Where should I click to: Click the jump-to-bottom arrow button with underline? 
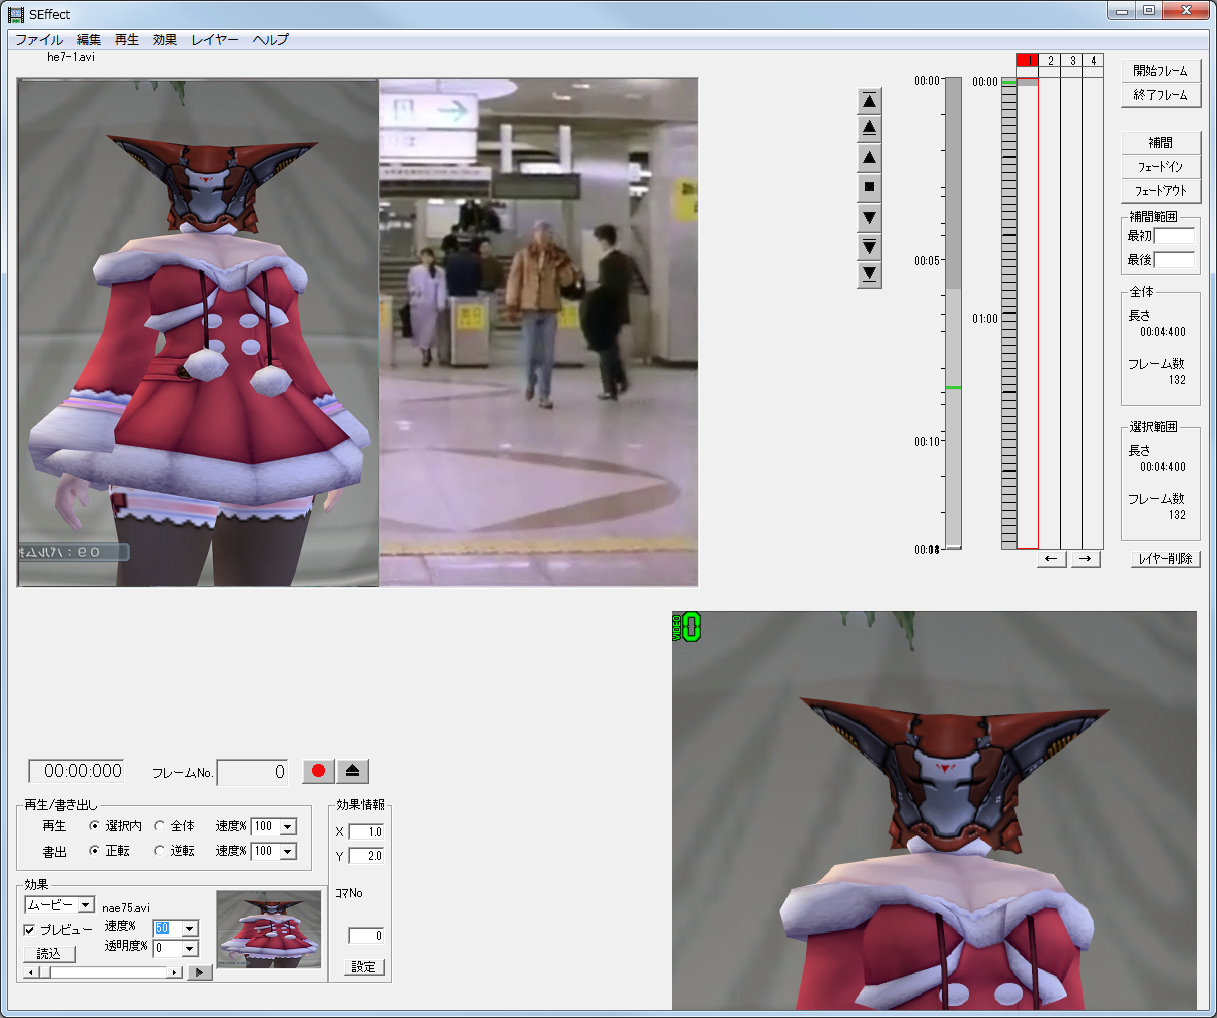(x=869, y=273)
